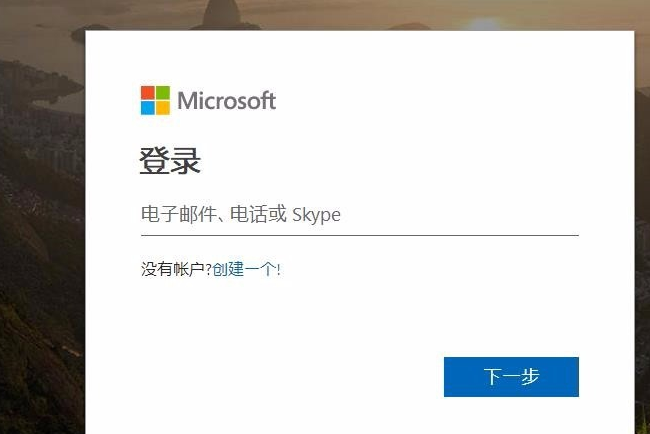Image resolution: width=650 pixels, height=434 pixels.
Task: Click the Microsoft wordmark text
Action: click(226, 100)
